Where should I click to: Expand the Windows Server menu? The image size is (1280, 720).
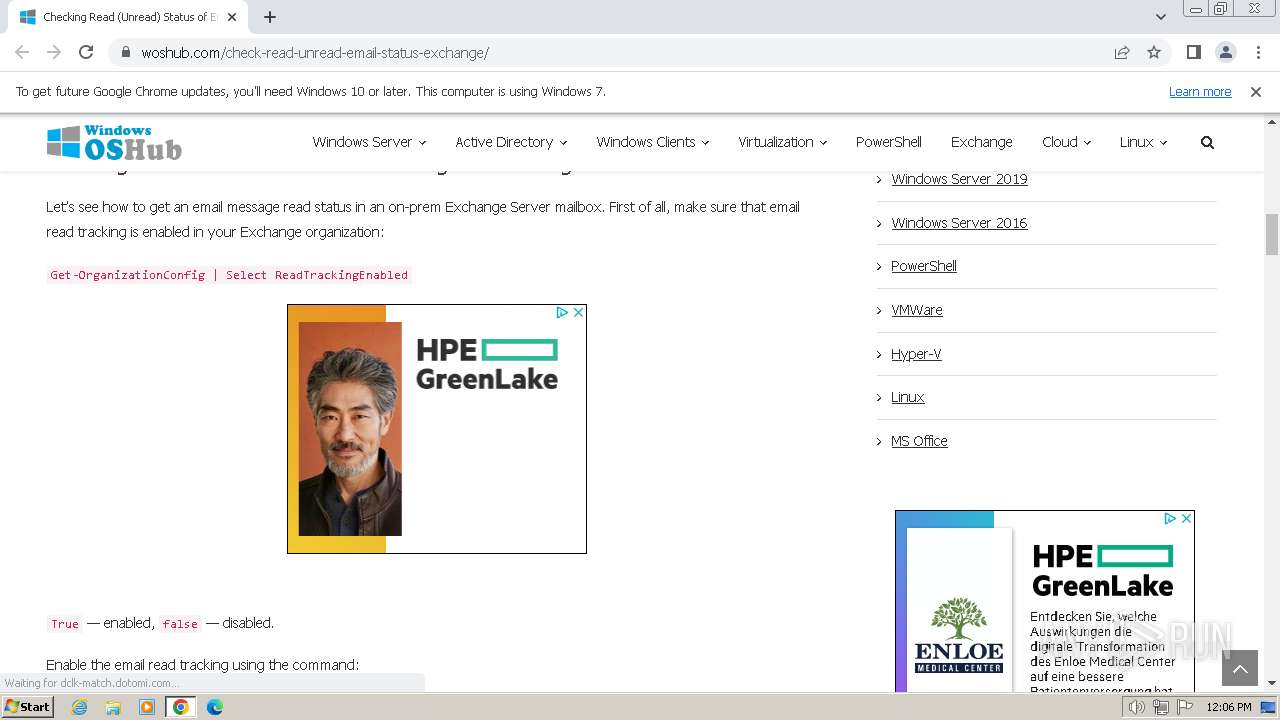tap(369, 142)
